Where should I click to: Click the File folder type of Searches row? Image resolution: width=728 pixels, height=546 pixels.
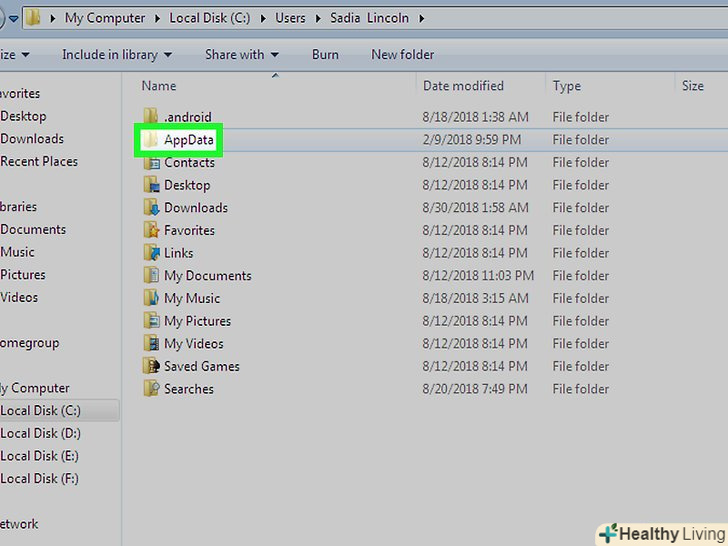(580, 389)
